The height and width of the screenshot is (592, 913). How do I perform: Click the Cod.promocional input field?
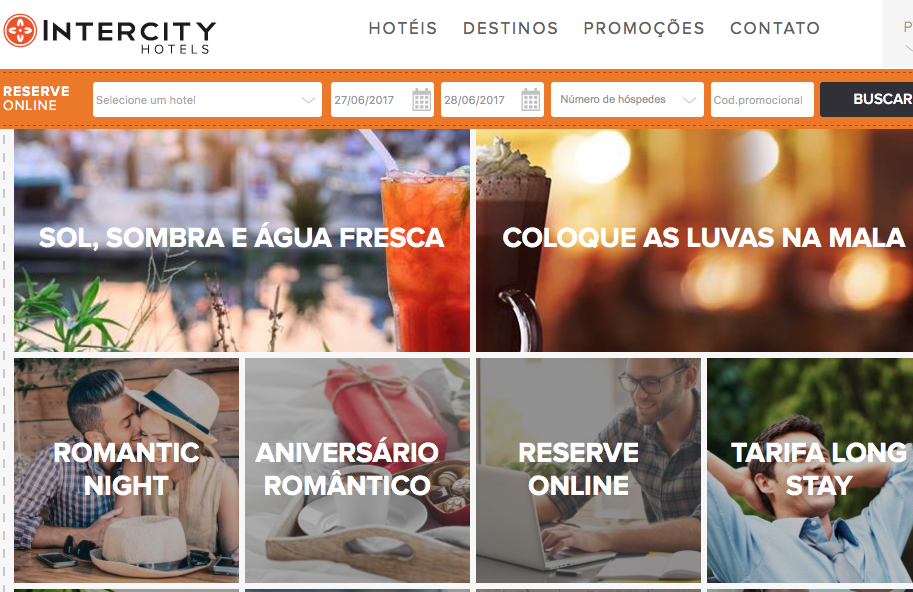pos(762,100)
